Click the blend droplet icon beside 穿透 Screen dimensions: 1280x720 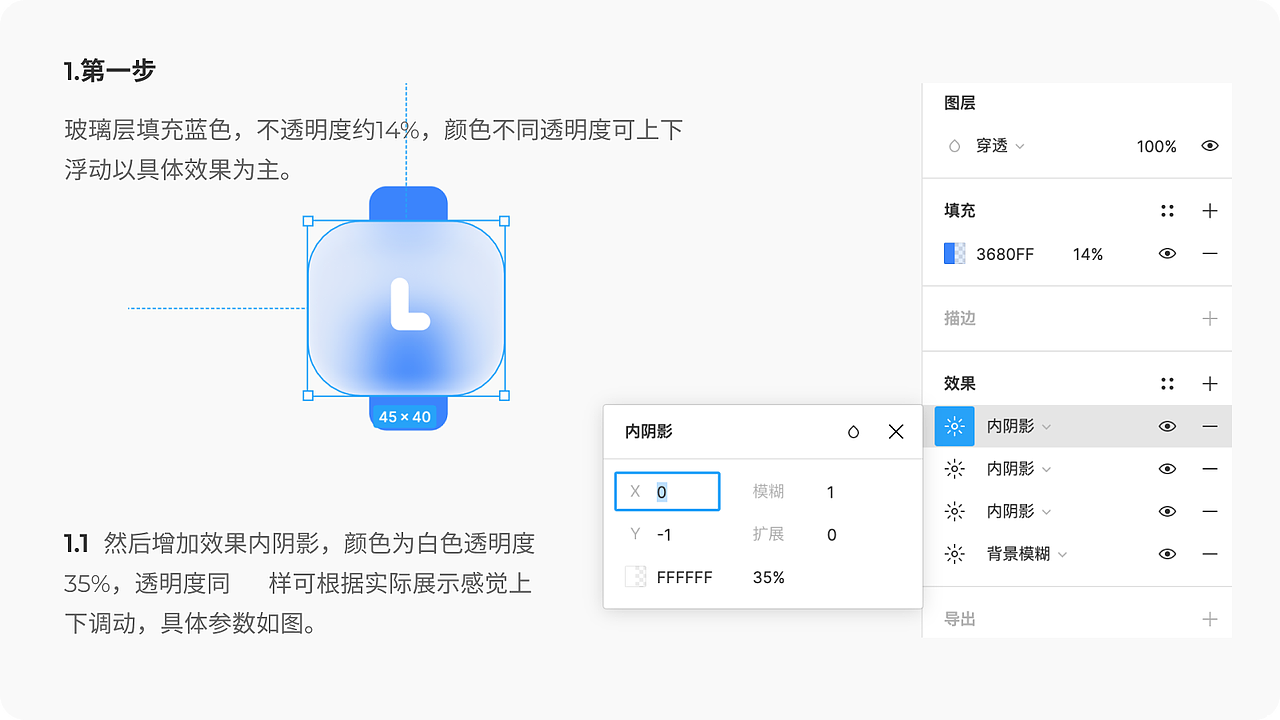coord(956,146)
